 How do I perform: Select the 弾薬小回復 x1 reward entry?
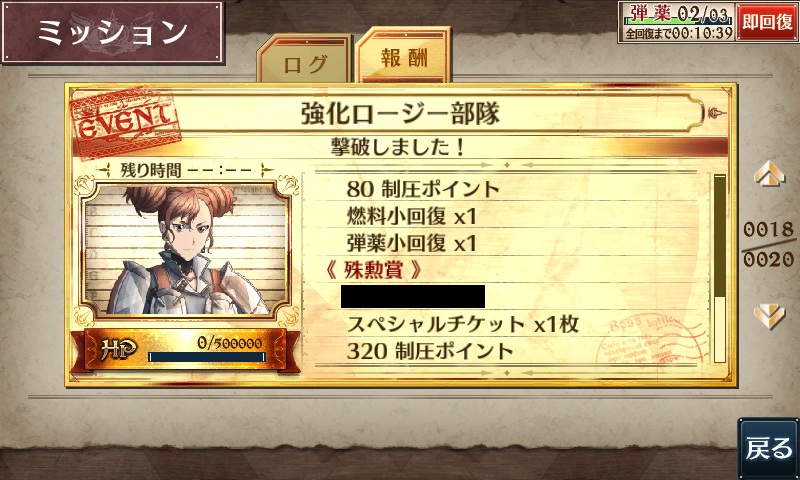pos(411,243)
